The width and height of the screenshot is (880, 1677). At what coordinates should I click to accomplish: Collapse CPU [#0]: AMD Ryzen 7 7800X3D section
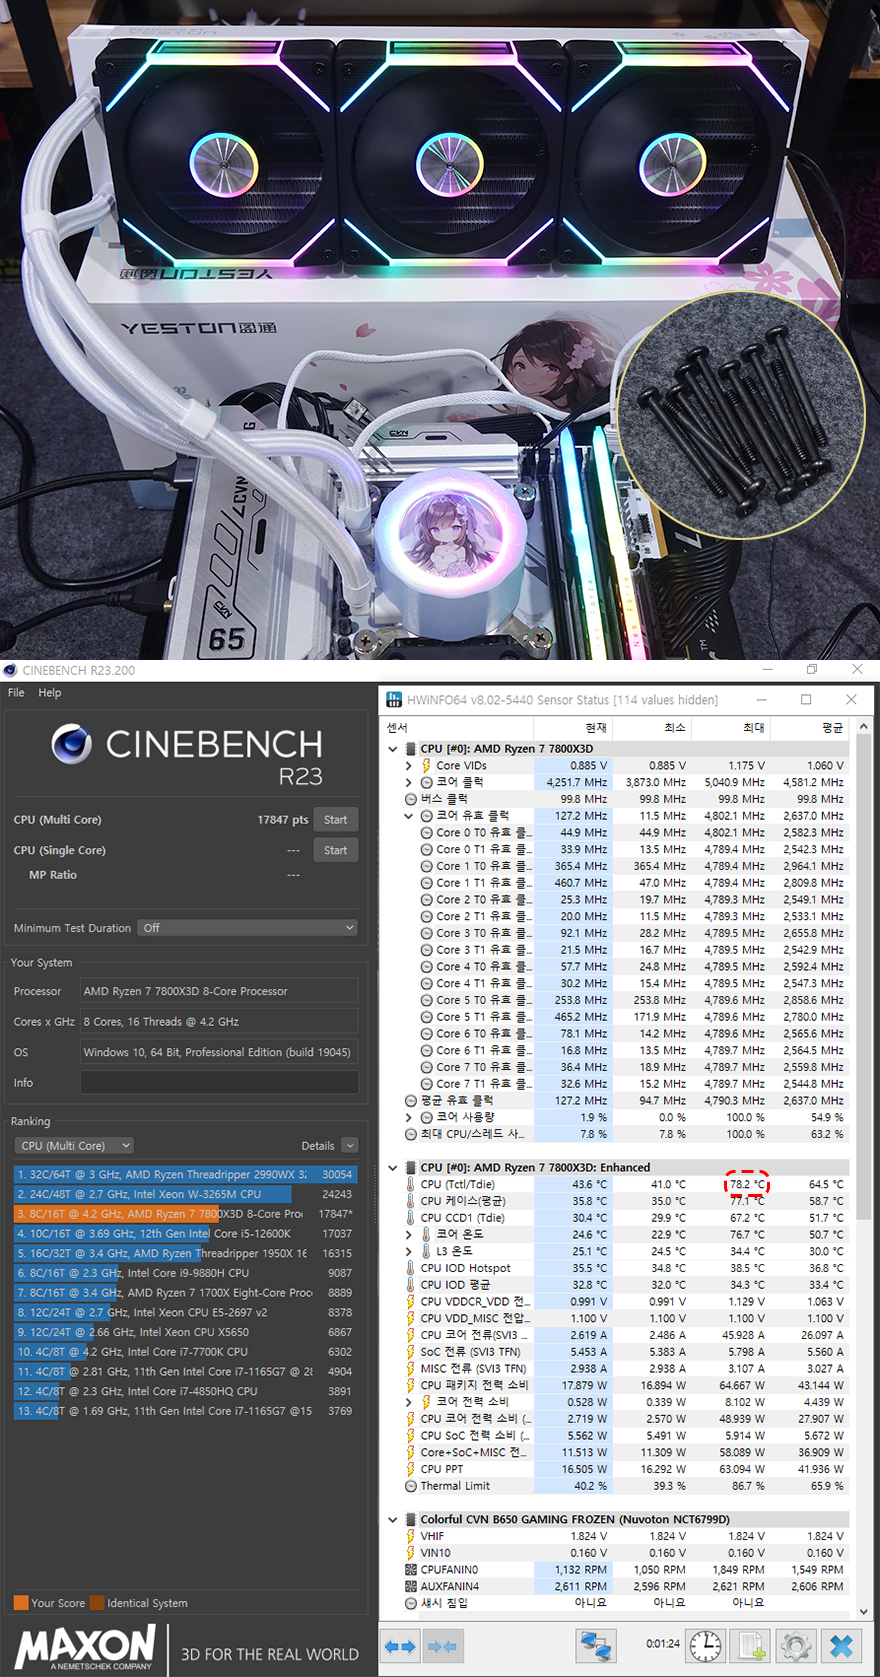392,749
